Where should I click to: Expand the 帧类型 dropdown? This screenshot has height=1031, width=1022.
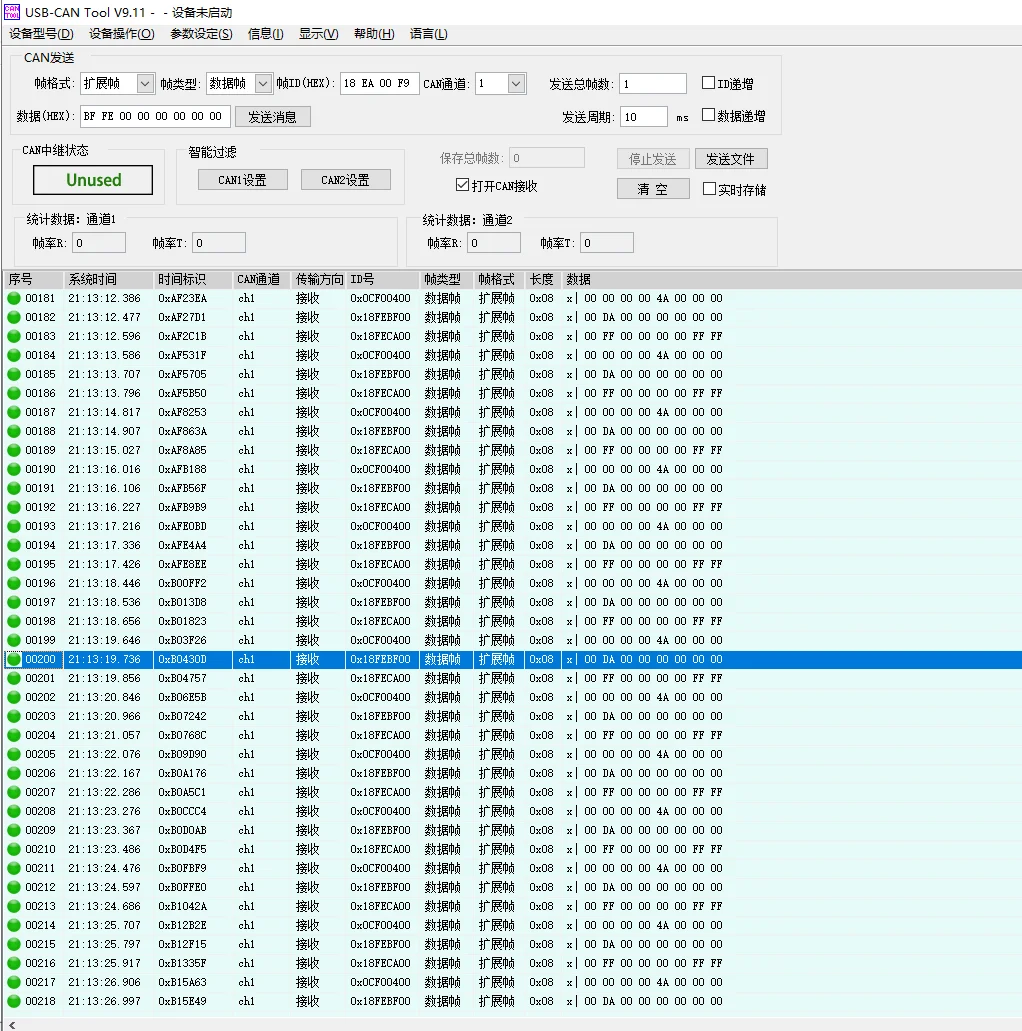click(x=263, y=84)
